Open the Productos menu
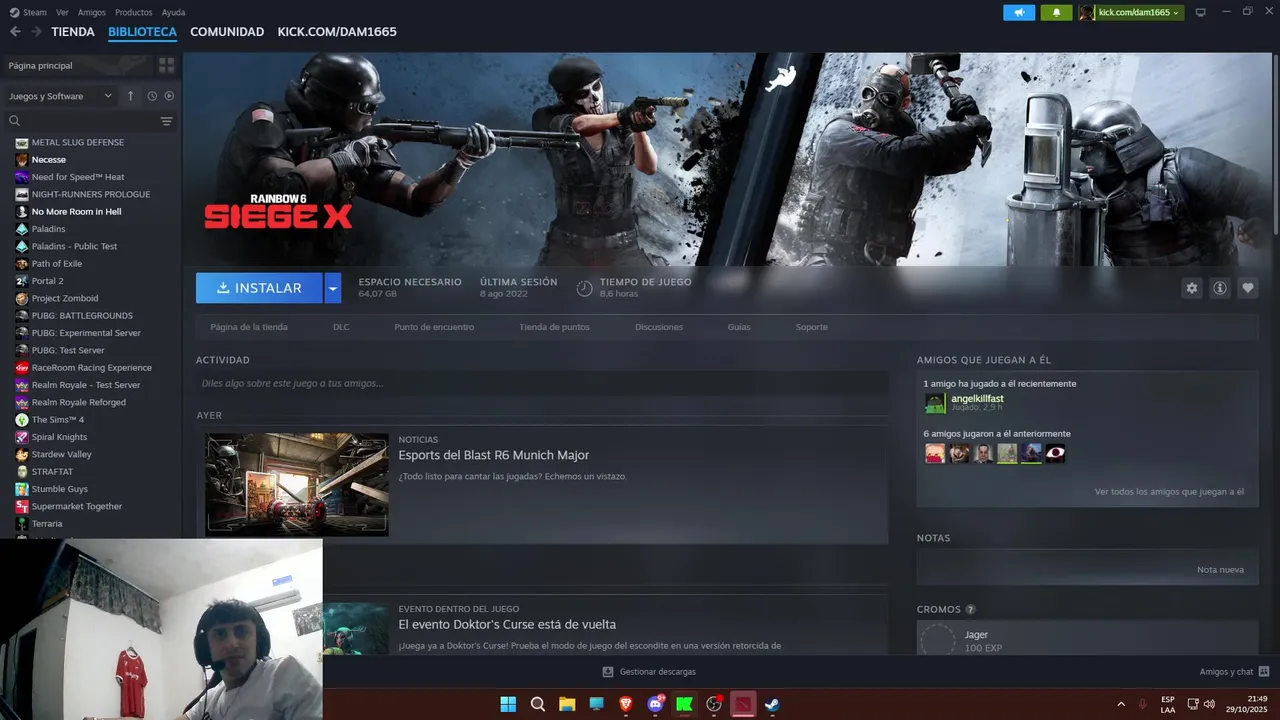Screen dimensions: 1280x720 pyautogui.click(x=133, y=12)
